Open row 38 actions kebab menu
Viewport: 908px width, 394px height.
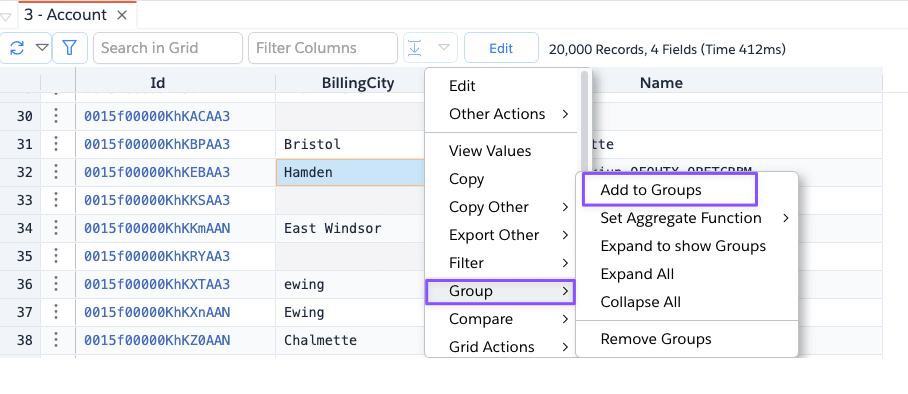[x=56, y=340]
